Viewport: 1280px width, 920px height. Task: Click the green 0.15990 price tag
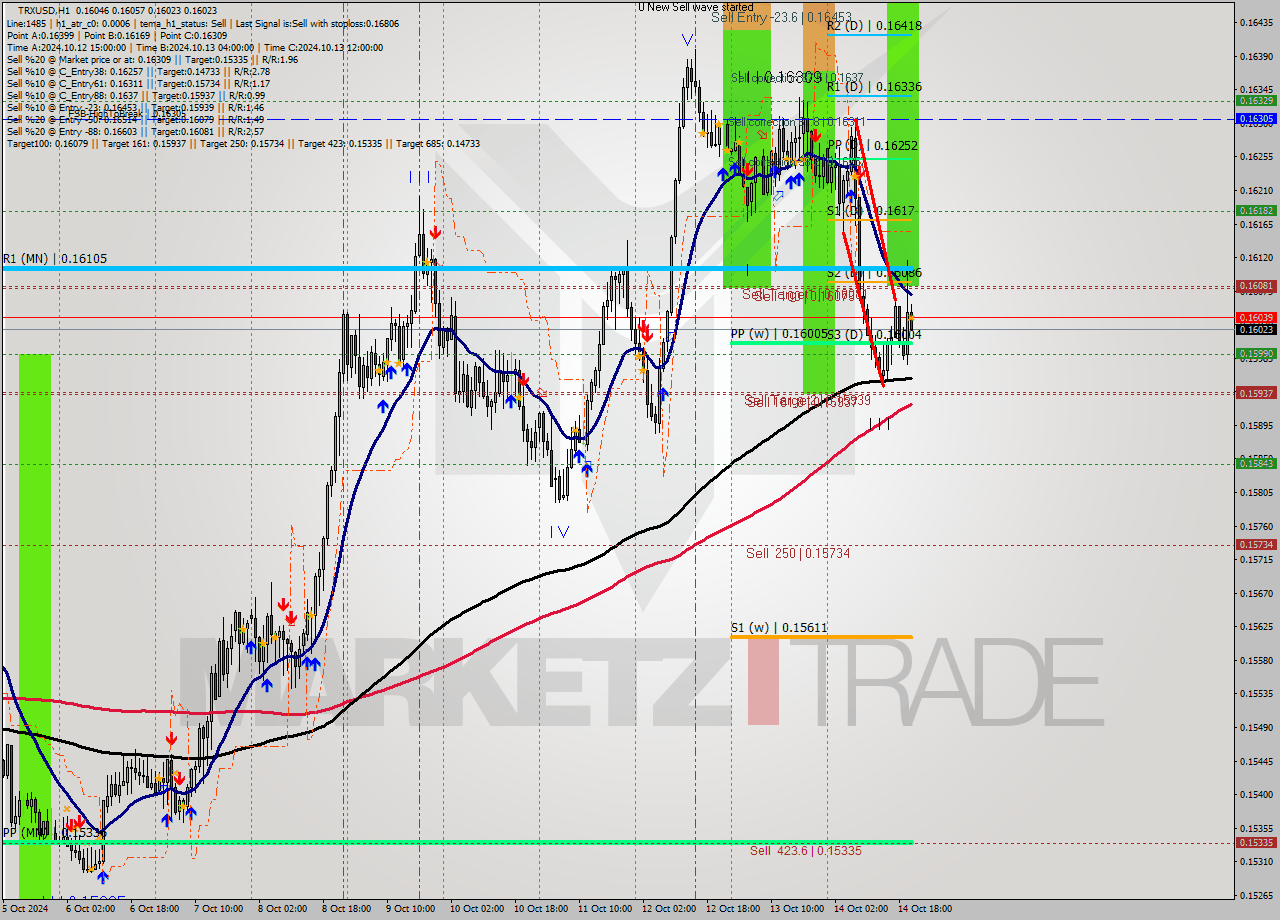point(1256,353)
